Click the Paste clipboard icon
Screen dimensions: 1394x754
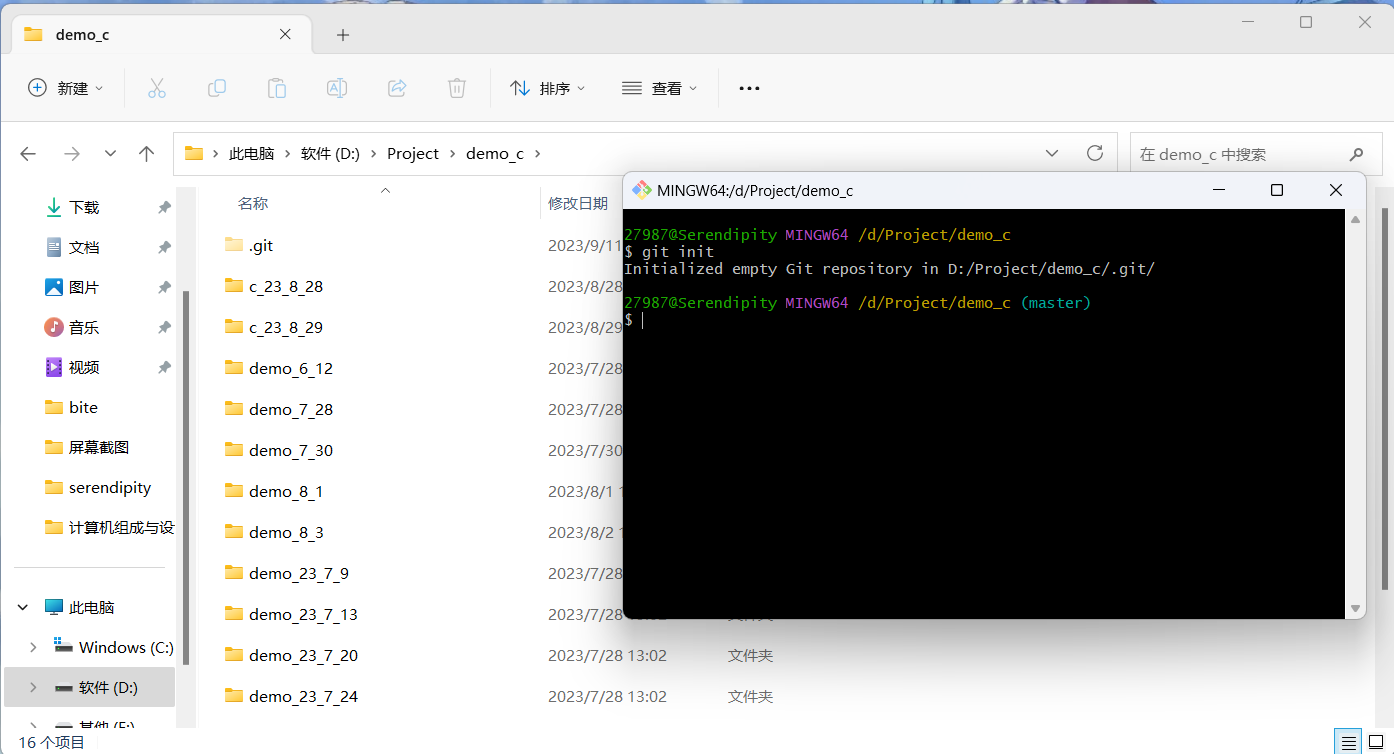tap(277, 88)
